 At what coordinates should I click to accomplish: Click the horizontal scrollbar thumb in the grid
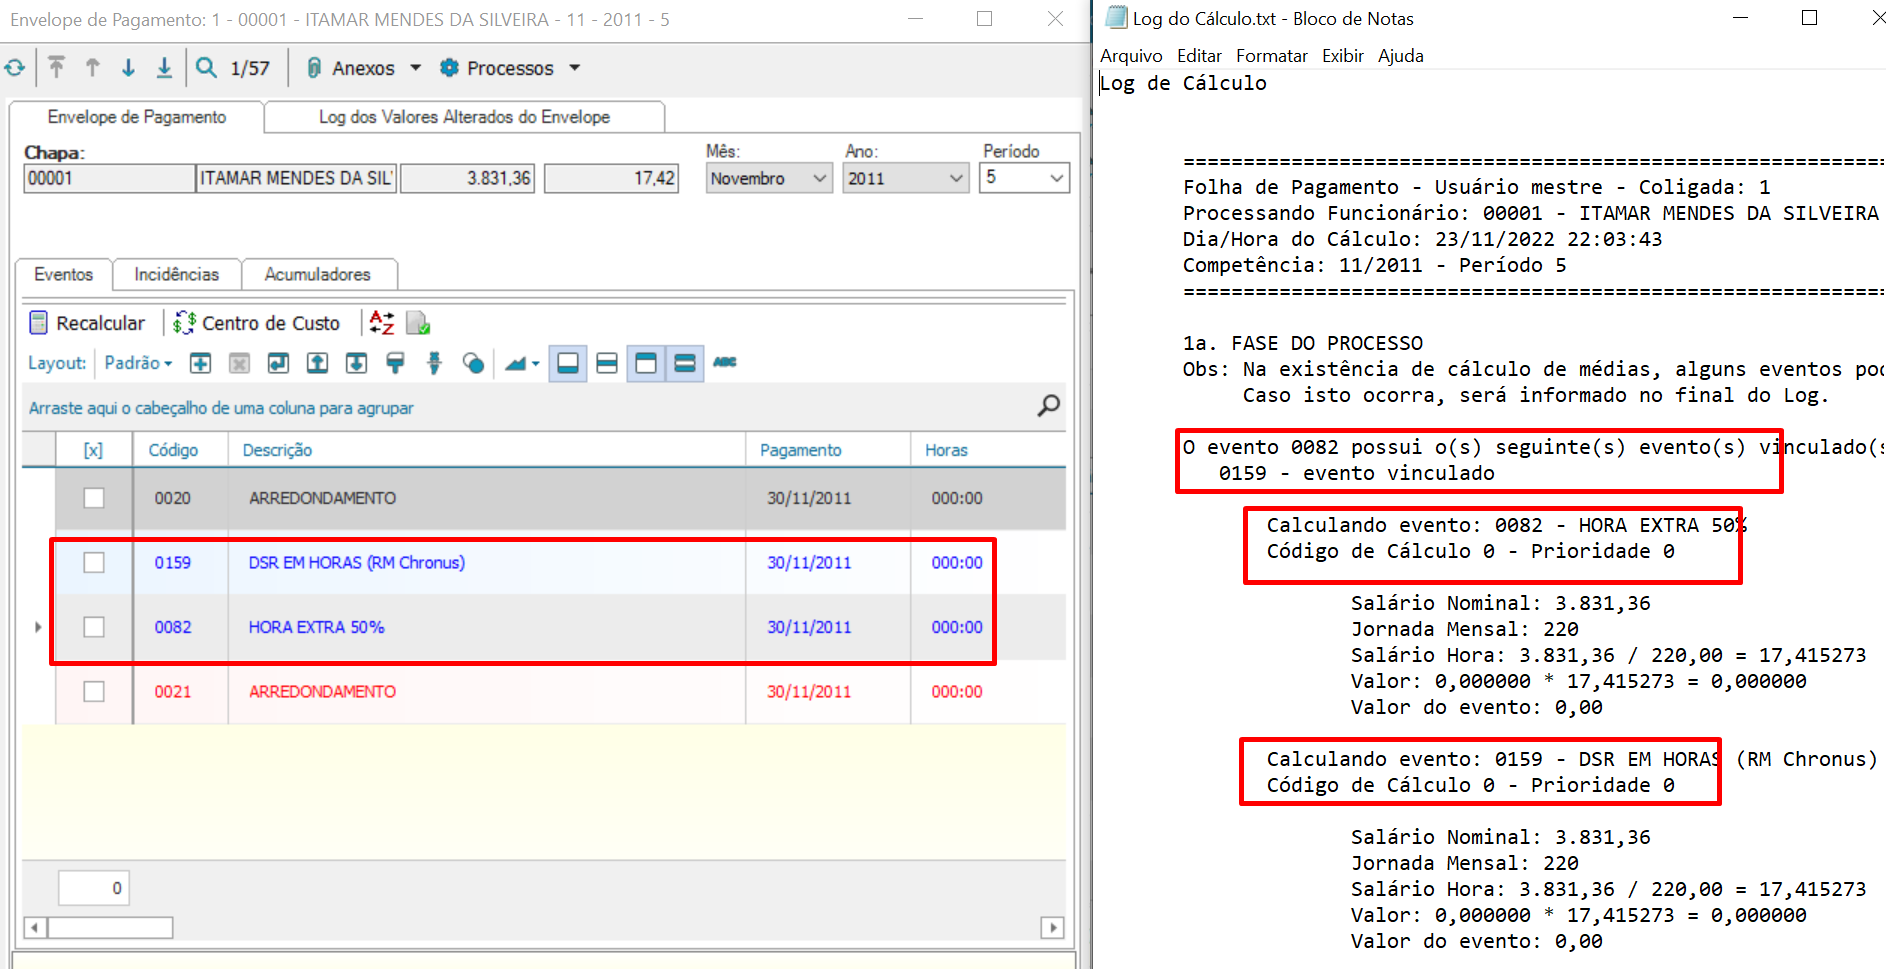click(110, 928)
